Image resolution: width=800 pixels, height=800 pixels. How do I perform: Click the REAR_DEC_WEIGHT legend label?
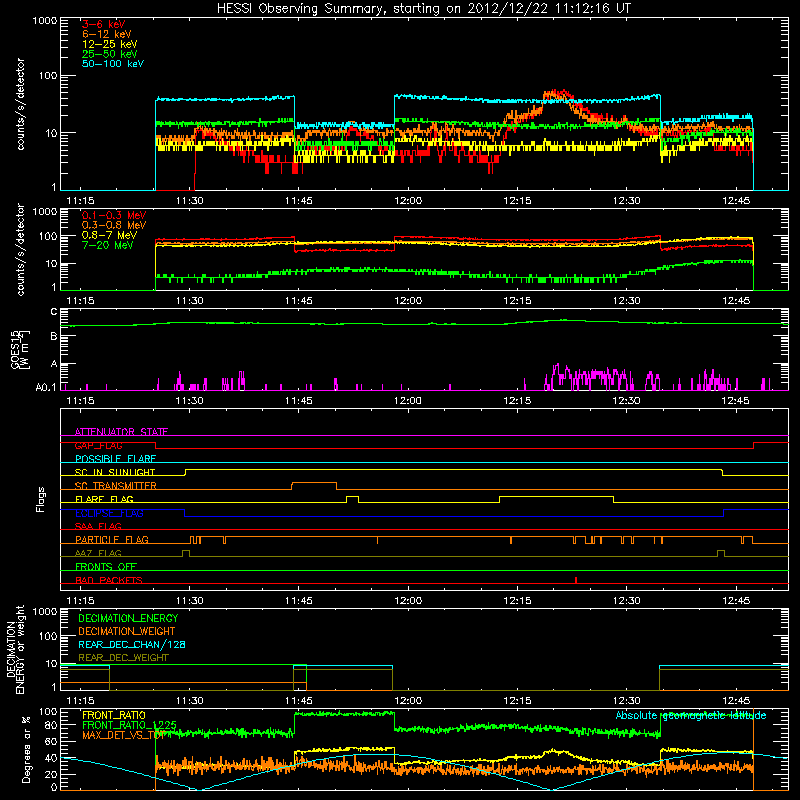pyautogui.click(x=123, y=658)
